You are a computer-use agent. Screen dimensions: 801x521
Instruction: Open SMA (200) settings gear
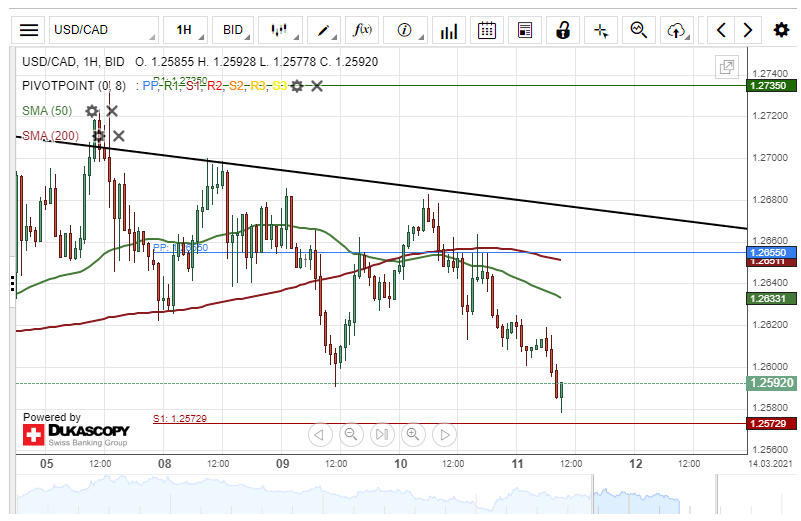point(99,136)
